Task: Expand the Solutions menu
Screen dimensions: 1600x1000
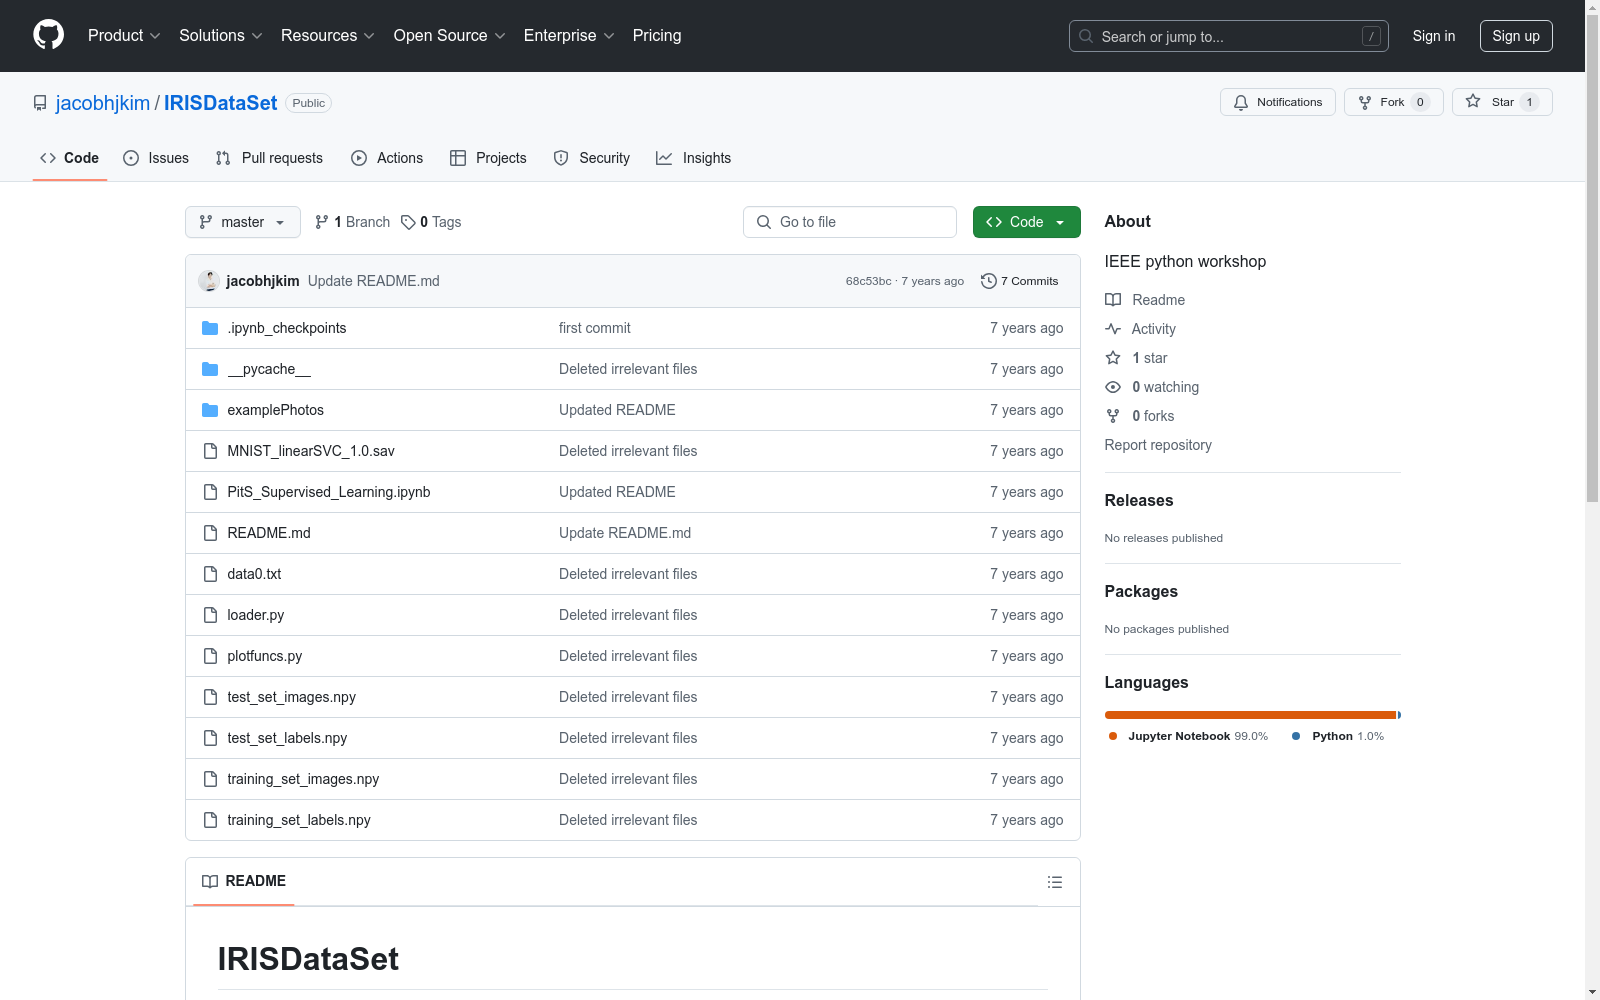Action: point(221,36)
